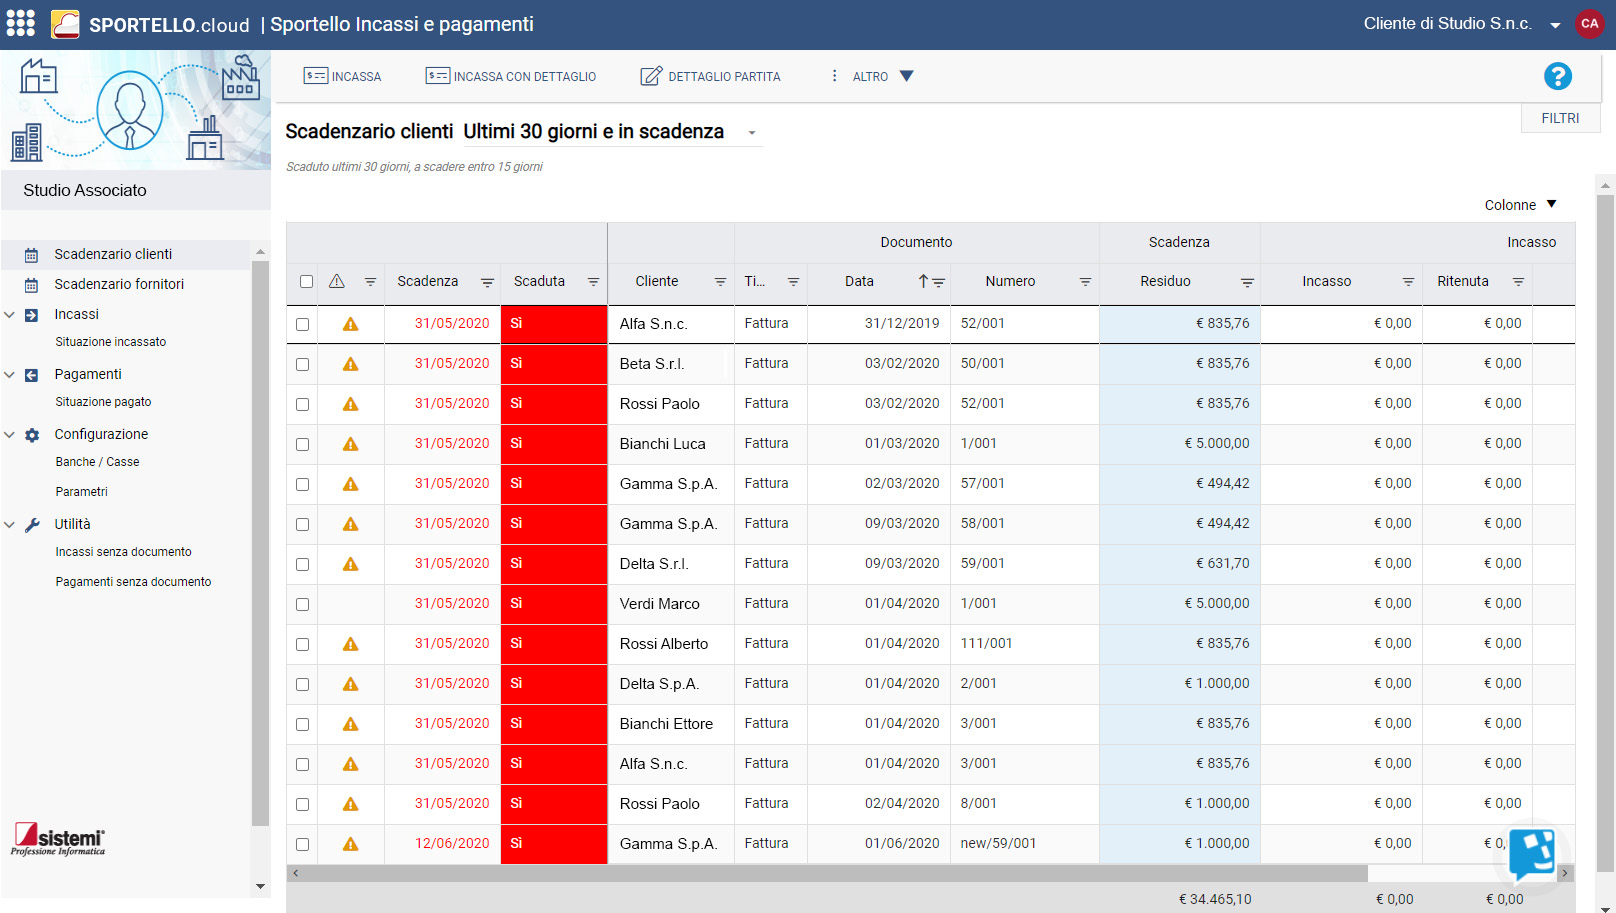Open Scadenzario fornitori label in sidebar

pyautogui.click(x=119, y=284)
